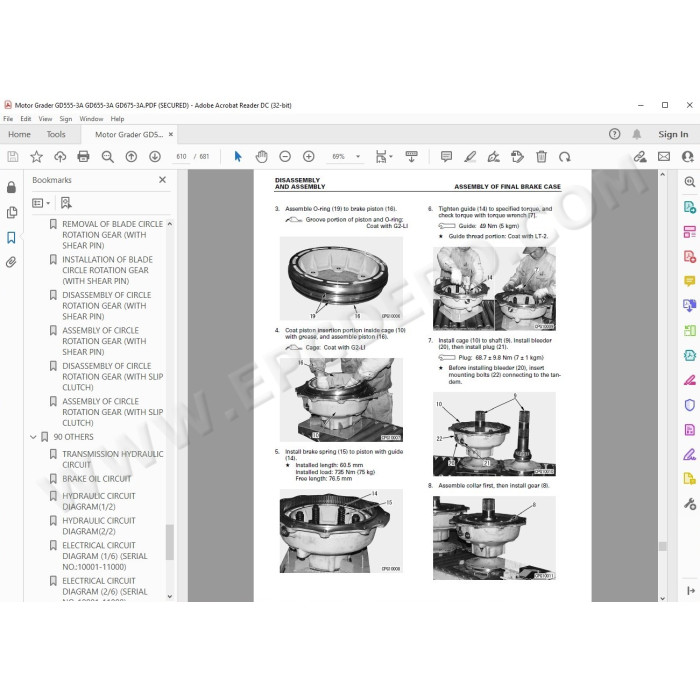Open REMOVAL OF BLADE CIRCLE ROTATION GEAR bookmark
700x700 pixels.
(112, 235)
